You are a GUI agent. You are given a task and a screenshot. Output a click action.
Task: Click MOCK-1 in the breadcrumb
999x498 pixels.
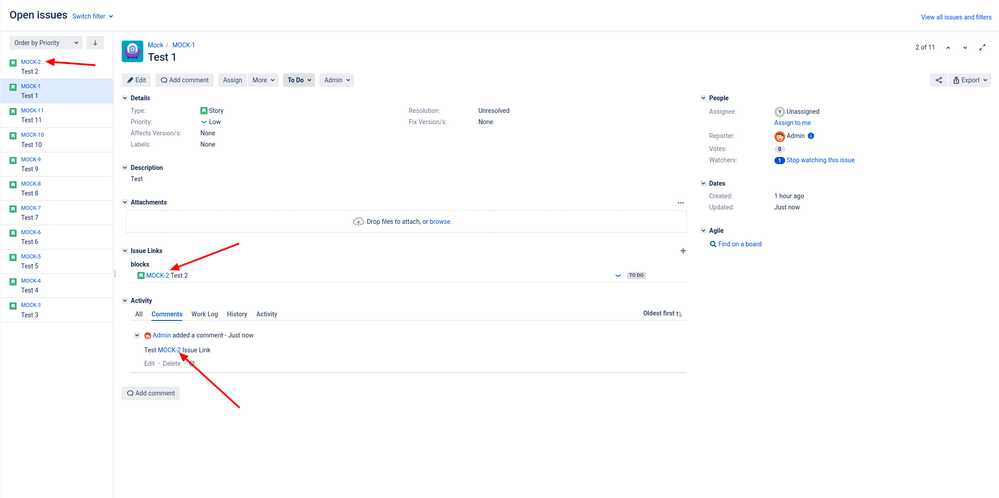tap(183, 45)
